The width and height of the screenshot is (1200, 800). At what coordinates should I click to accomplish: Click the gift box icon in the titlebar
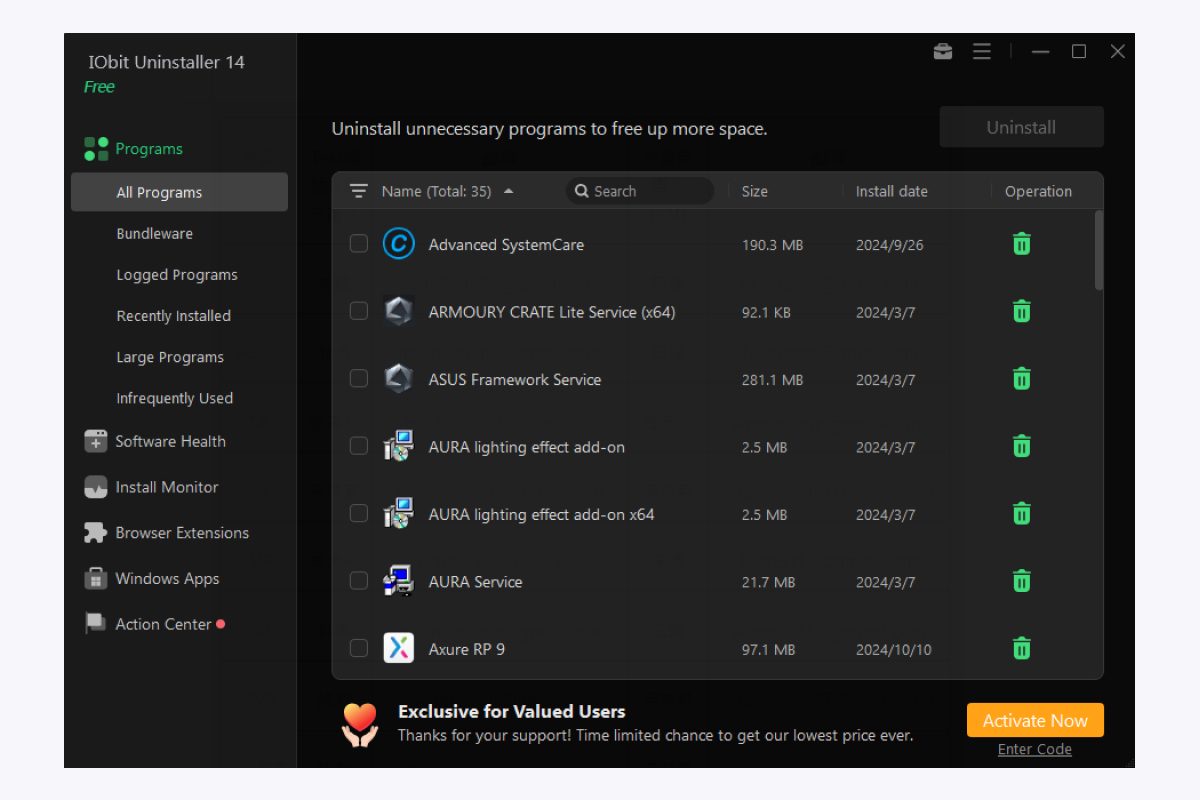click(943, 51)
